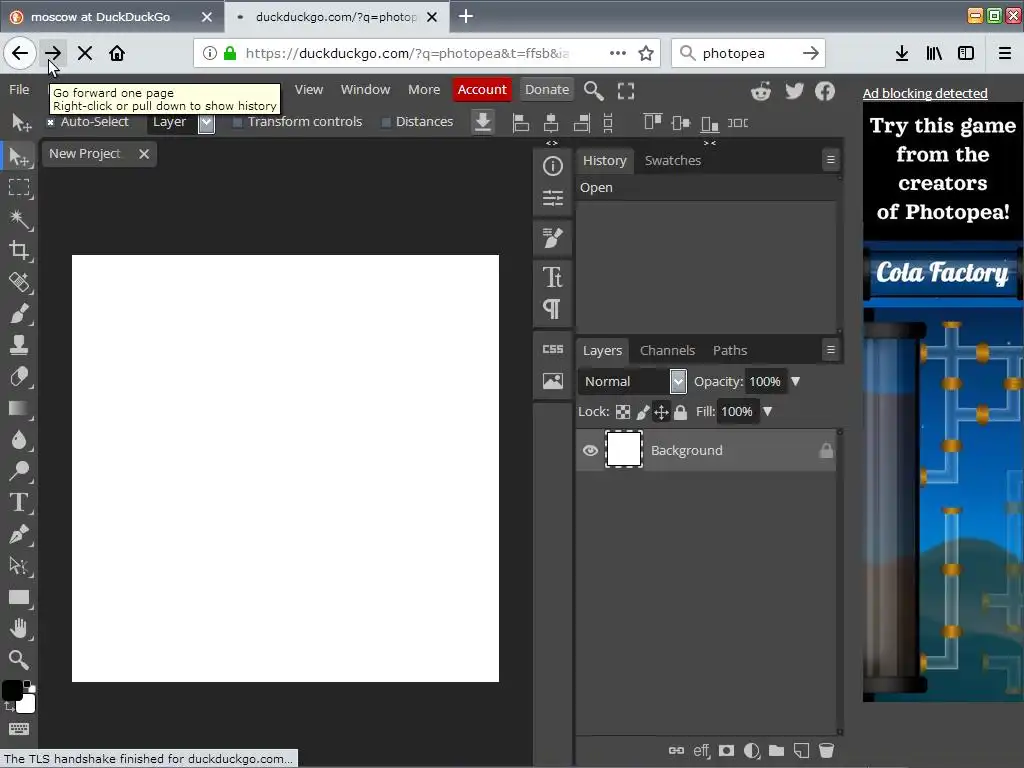Select the Blur droplet tool
1024x768 pixels.
click(x=19, y=440)
